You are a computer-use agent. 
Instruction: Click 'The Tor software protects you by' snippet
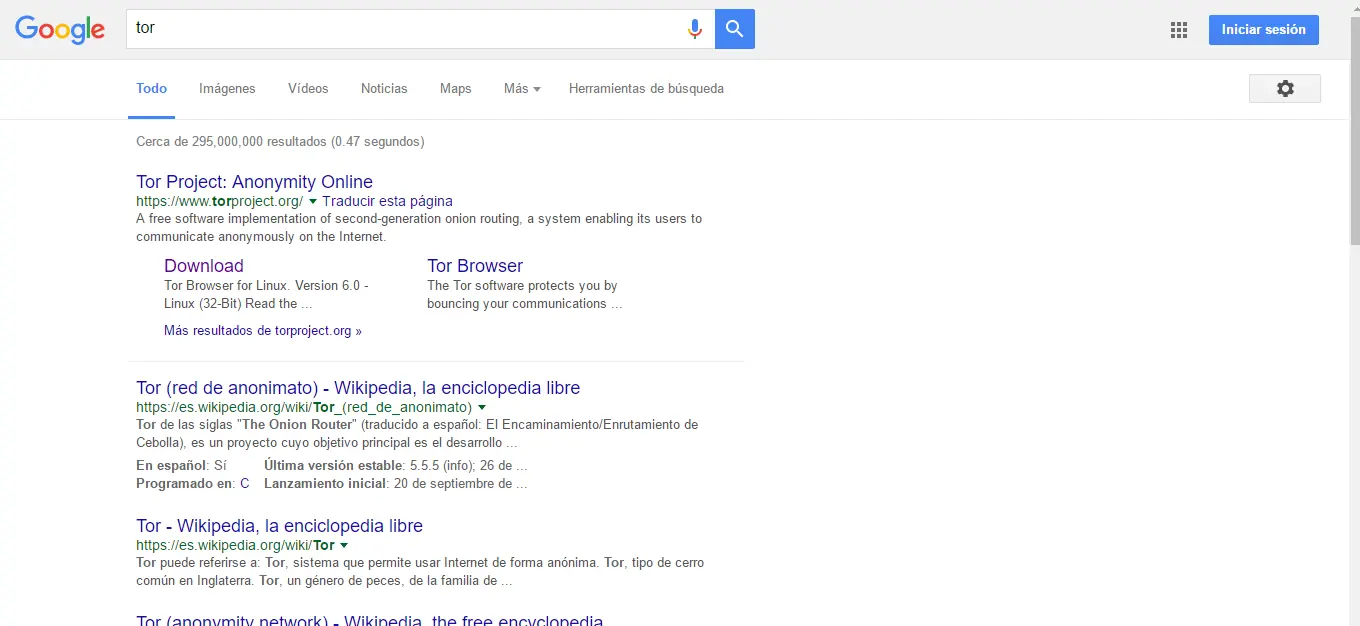pos(522,286)
